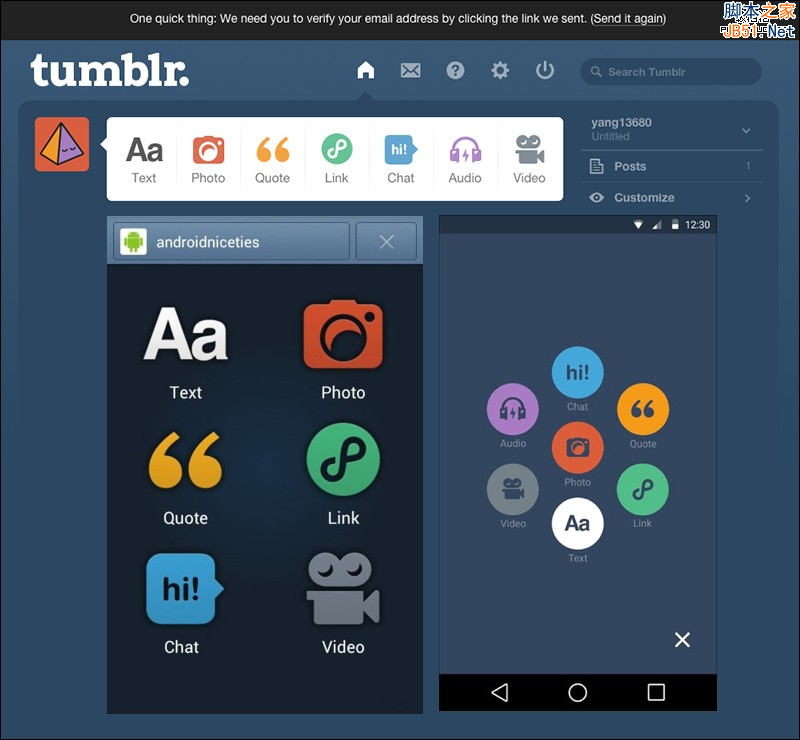Open settings via the gear icon
The image size is (800, 740).
(500, 70)
